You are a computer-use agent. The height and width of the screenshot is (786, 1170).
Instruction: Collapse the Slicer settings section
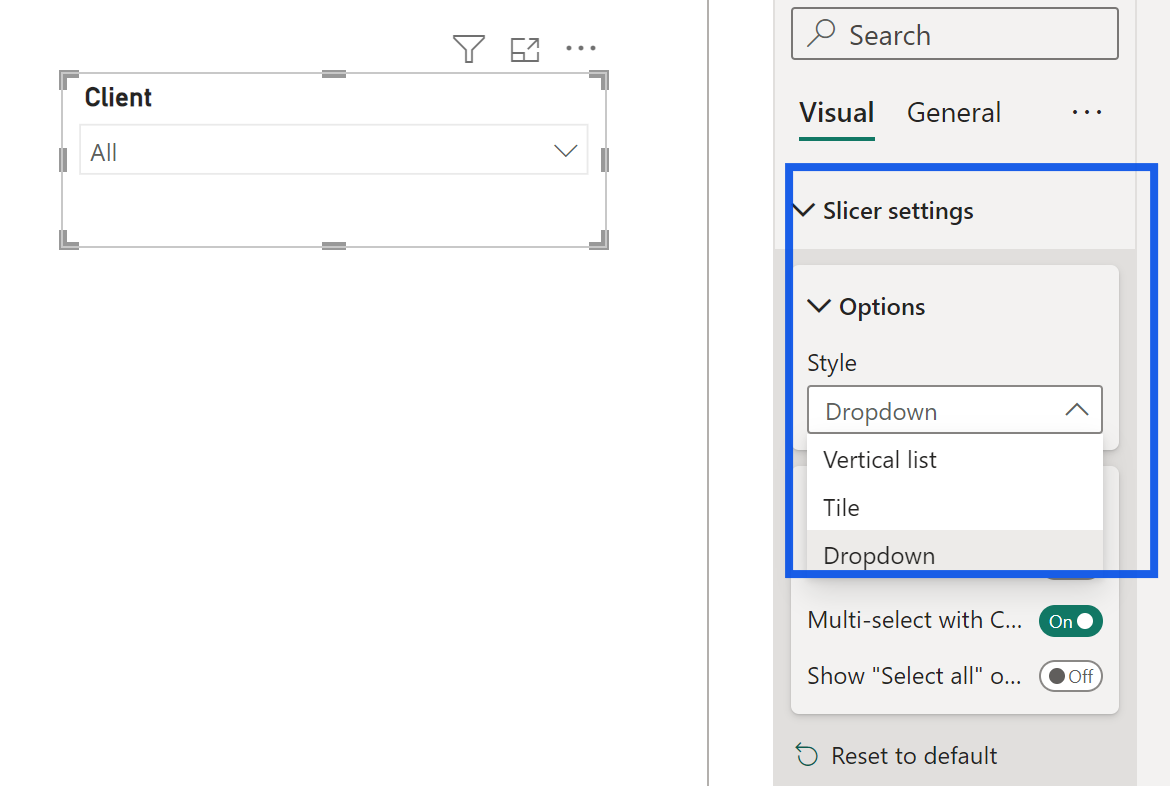tap(804, 210)
